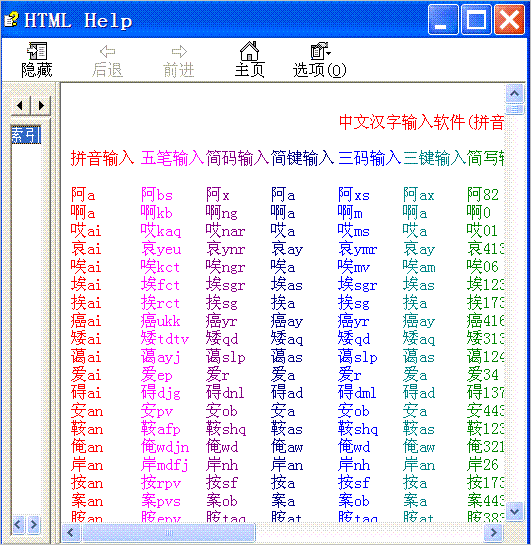Click the 后退 (Back) arrow icon
This screenshot has width=531, height=545.
pyautogui.click(x=107, y=52)
